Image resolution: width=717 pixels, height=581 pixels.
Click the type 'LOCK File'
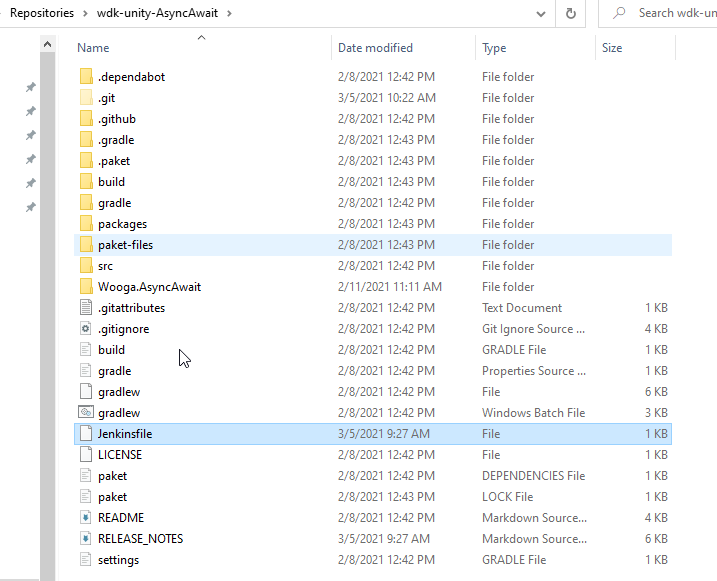click(508, 497)
